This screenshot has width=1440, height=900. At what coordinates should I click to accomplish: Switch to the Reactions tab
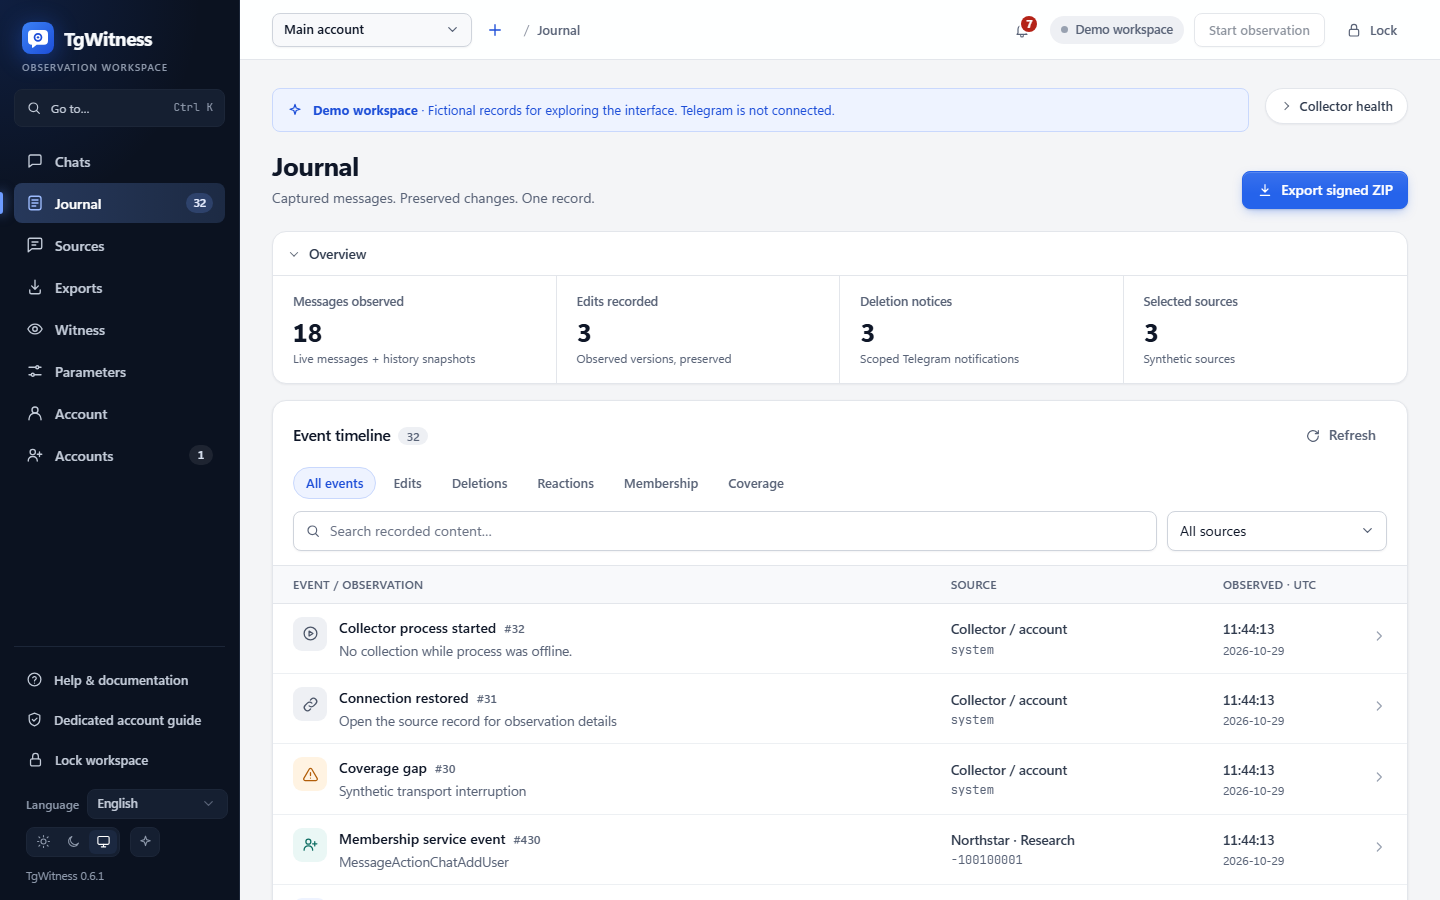click(566, 483)
